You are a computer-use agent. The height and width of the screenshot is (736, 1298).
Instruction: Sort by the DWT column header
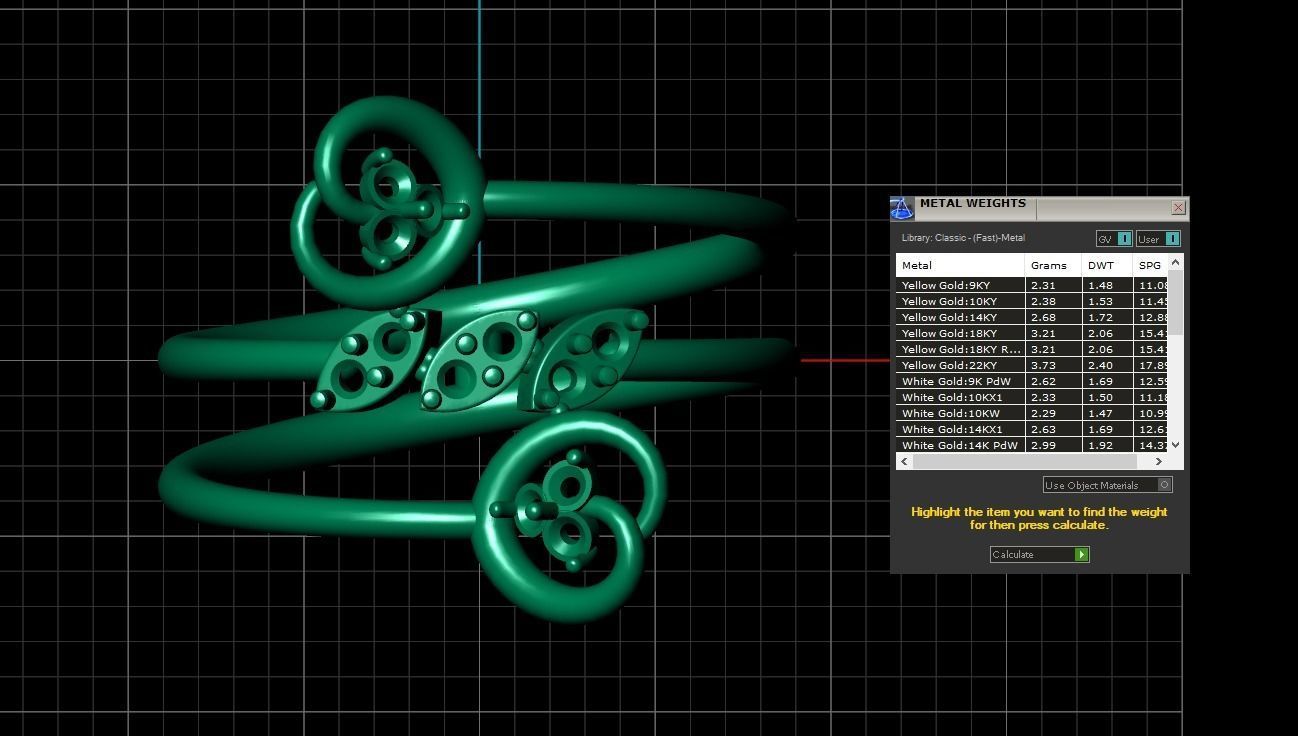(x=1107, y=265)
